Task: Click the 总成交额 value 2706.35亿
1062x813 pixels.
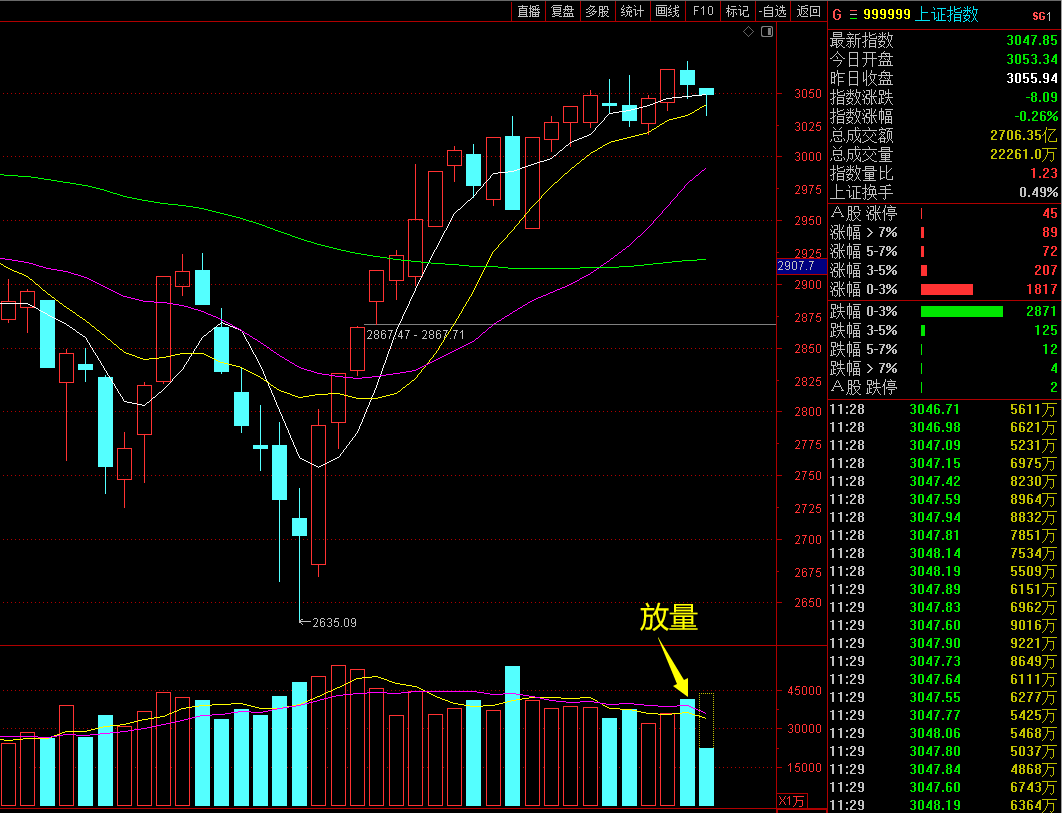Action: coord(1023,135)
